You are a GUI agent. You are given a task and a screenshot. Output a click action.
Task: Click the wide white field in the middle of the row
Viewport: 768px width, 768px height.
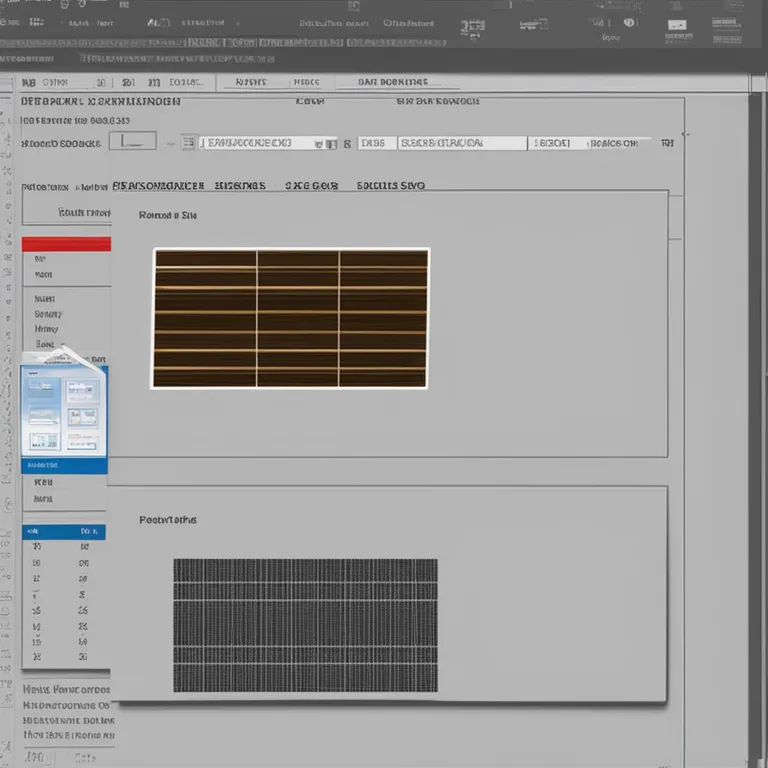pos(462,143)
